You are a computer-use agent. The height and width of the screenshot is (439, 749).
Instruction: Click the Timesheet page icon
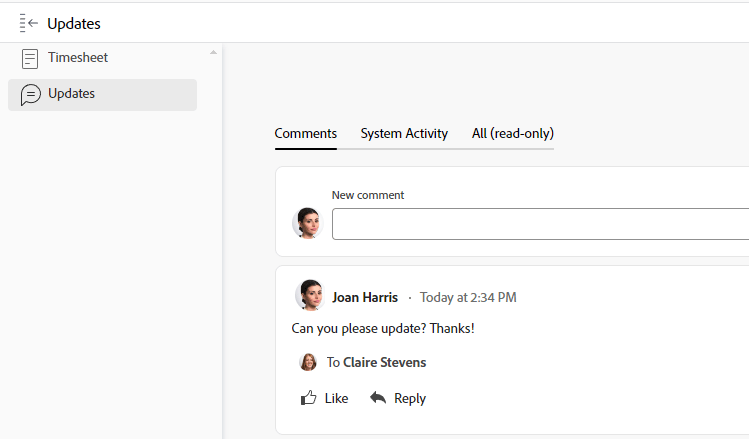click(30, 59)
